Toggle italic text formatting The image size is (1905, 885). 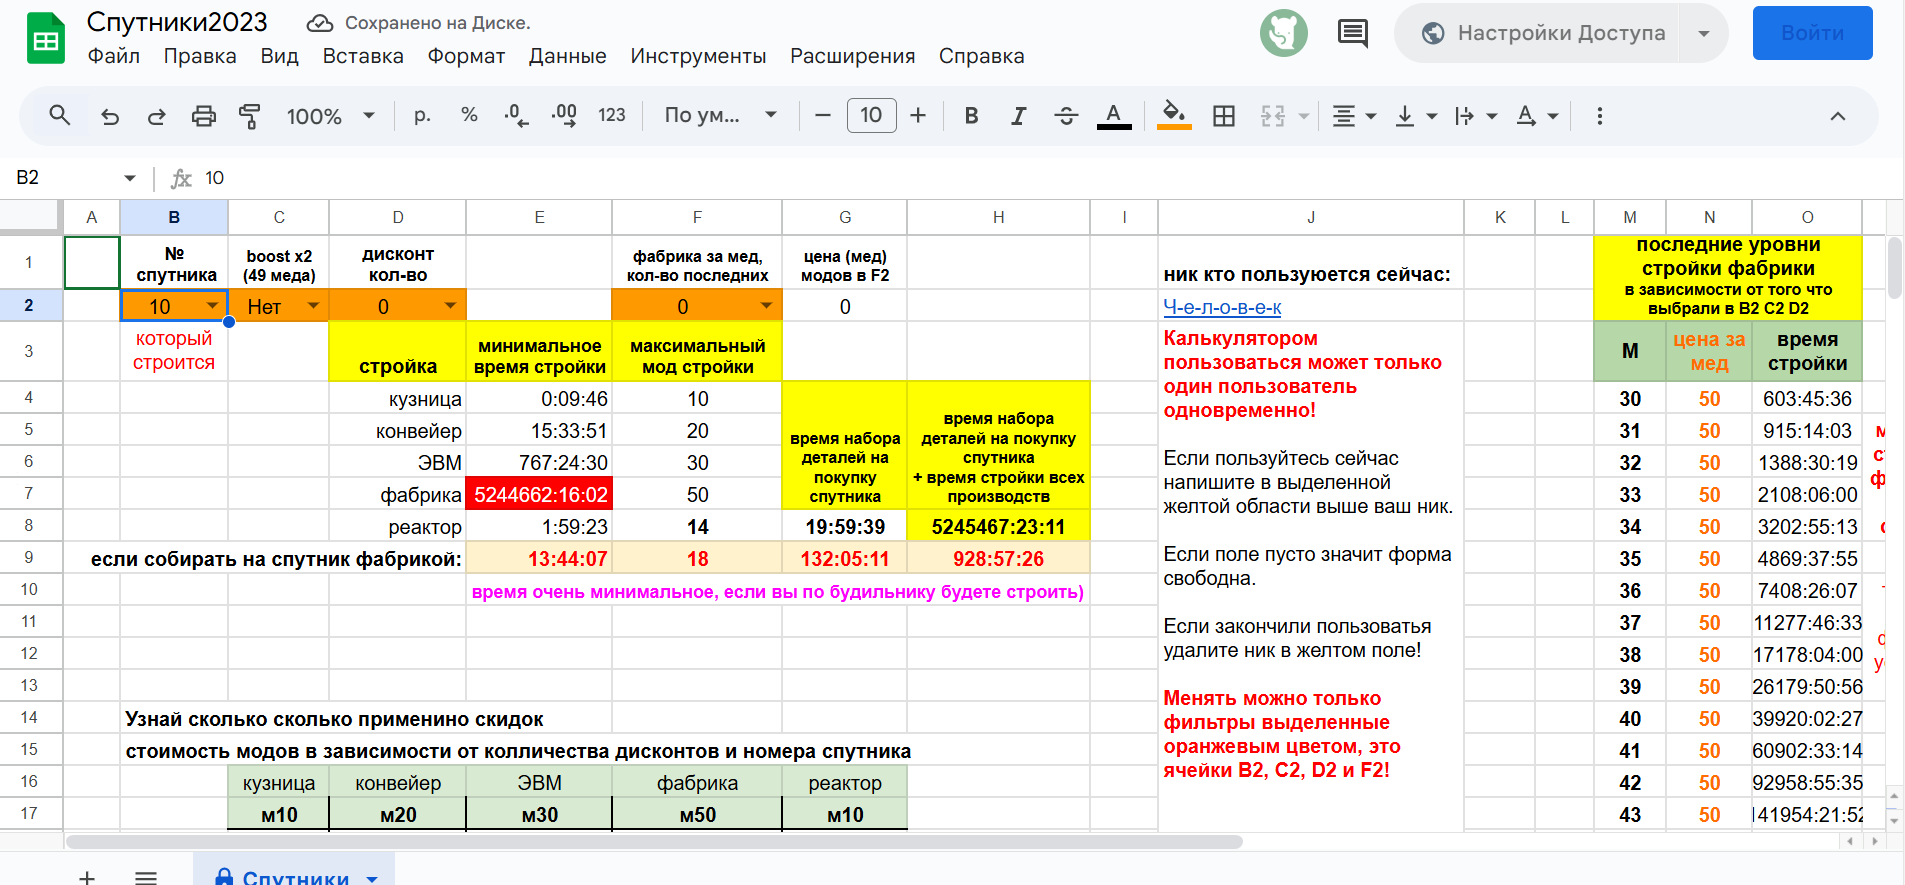click(1018, 116)
